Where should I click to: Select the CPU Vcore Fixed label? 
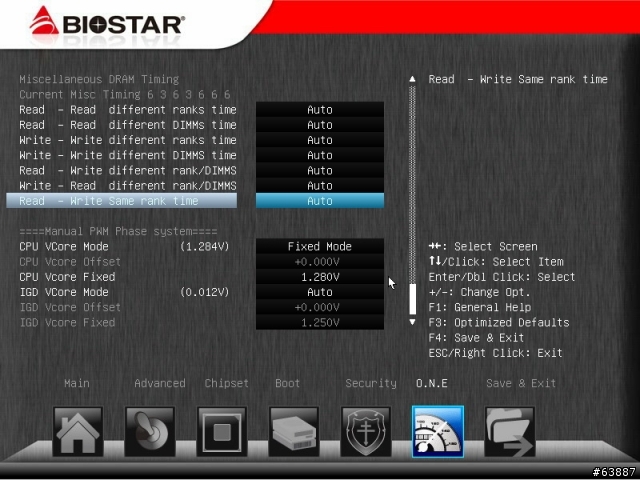pos(67,277)
